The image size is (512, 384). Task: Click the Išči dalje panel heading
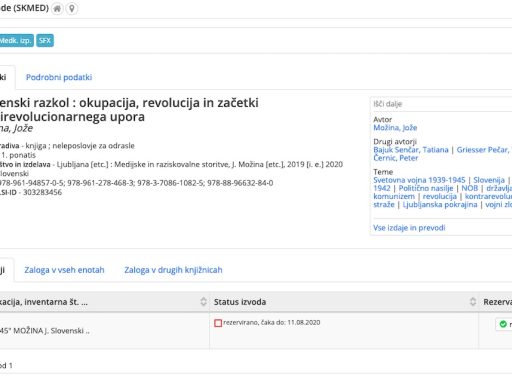(388, 104)
